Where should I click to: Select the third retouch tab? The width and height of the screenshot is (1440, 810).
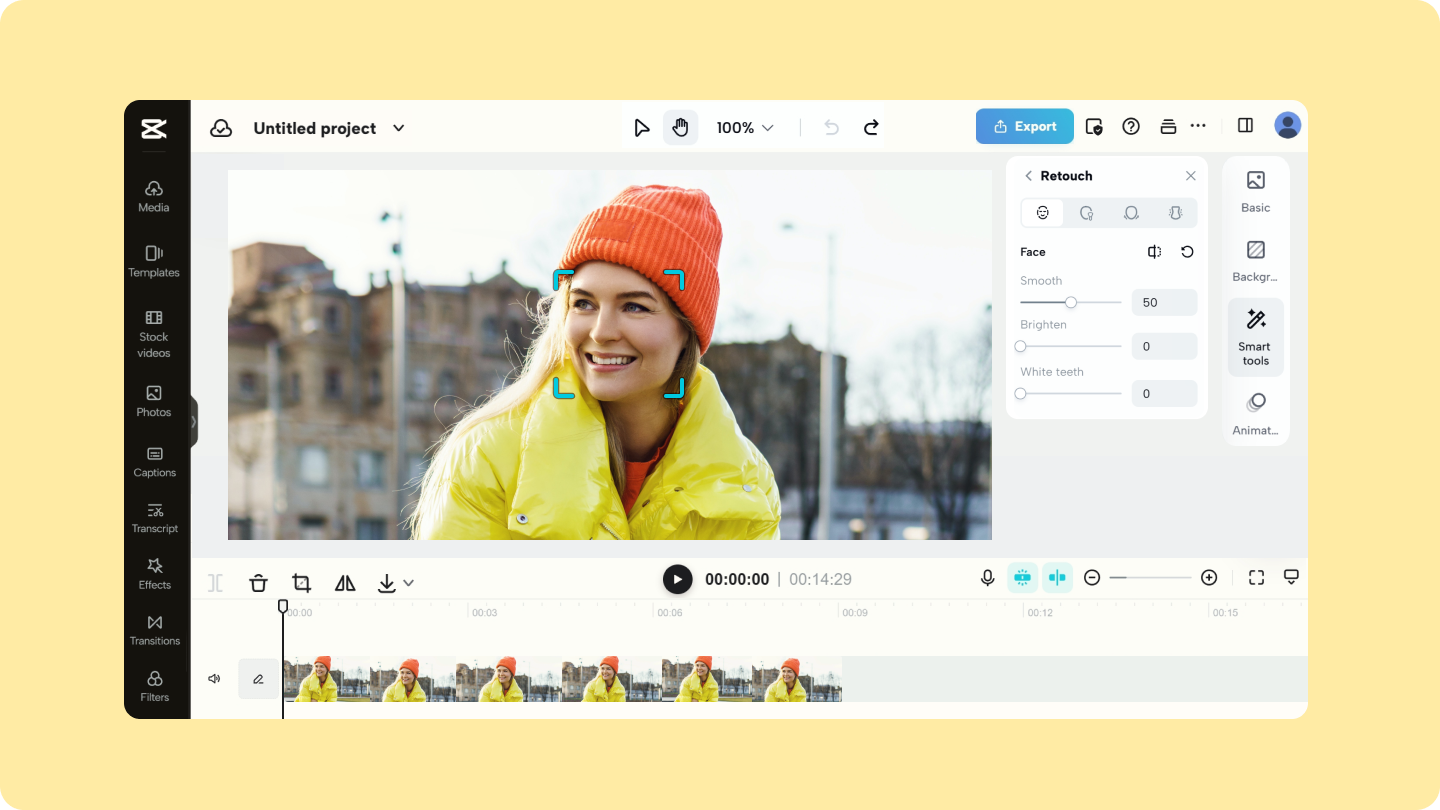coord(1131,213)
